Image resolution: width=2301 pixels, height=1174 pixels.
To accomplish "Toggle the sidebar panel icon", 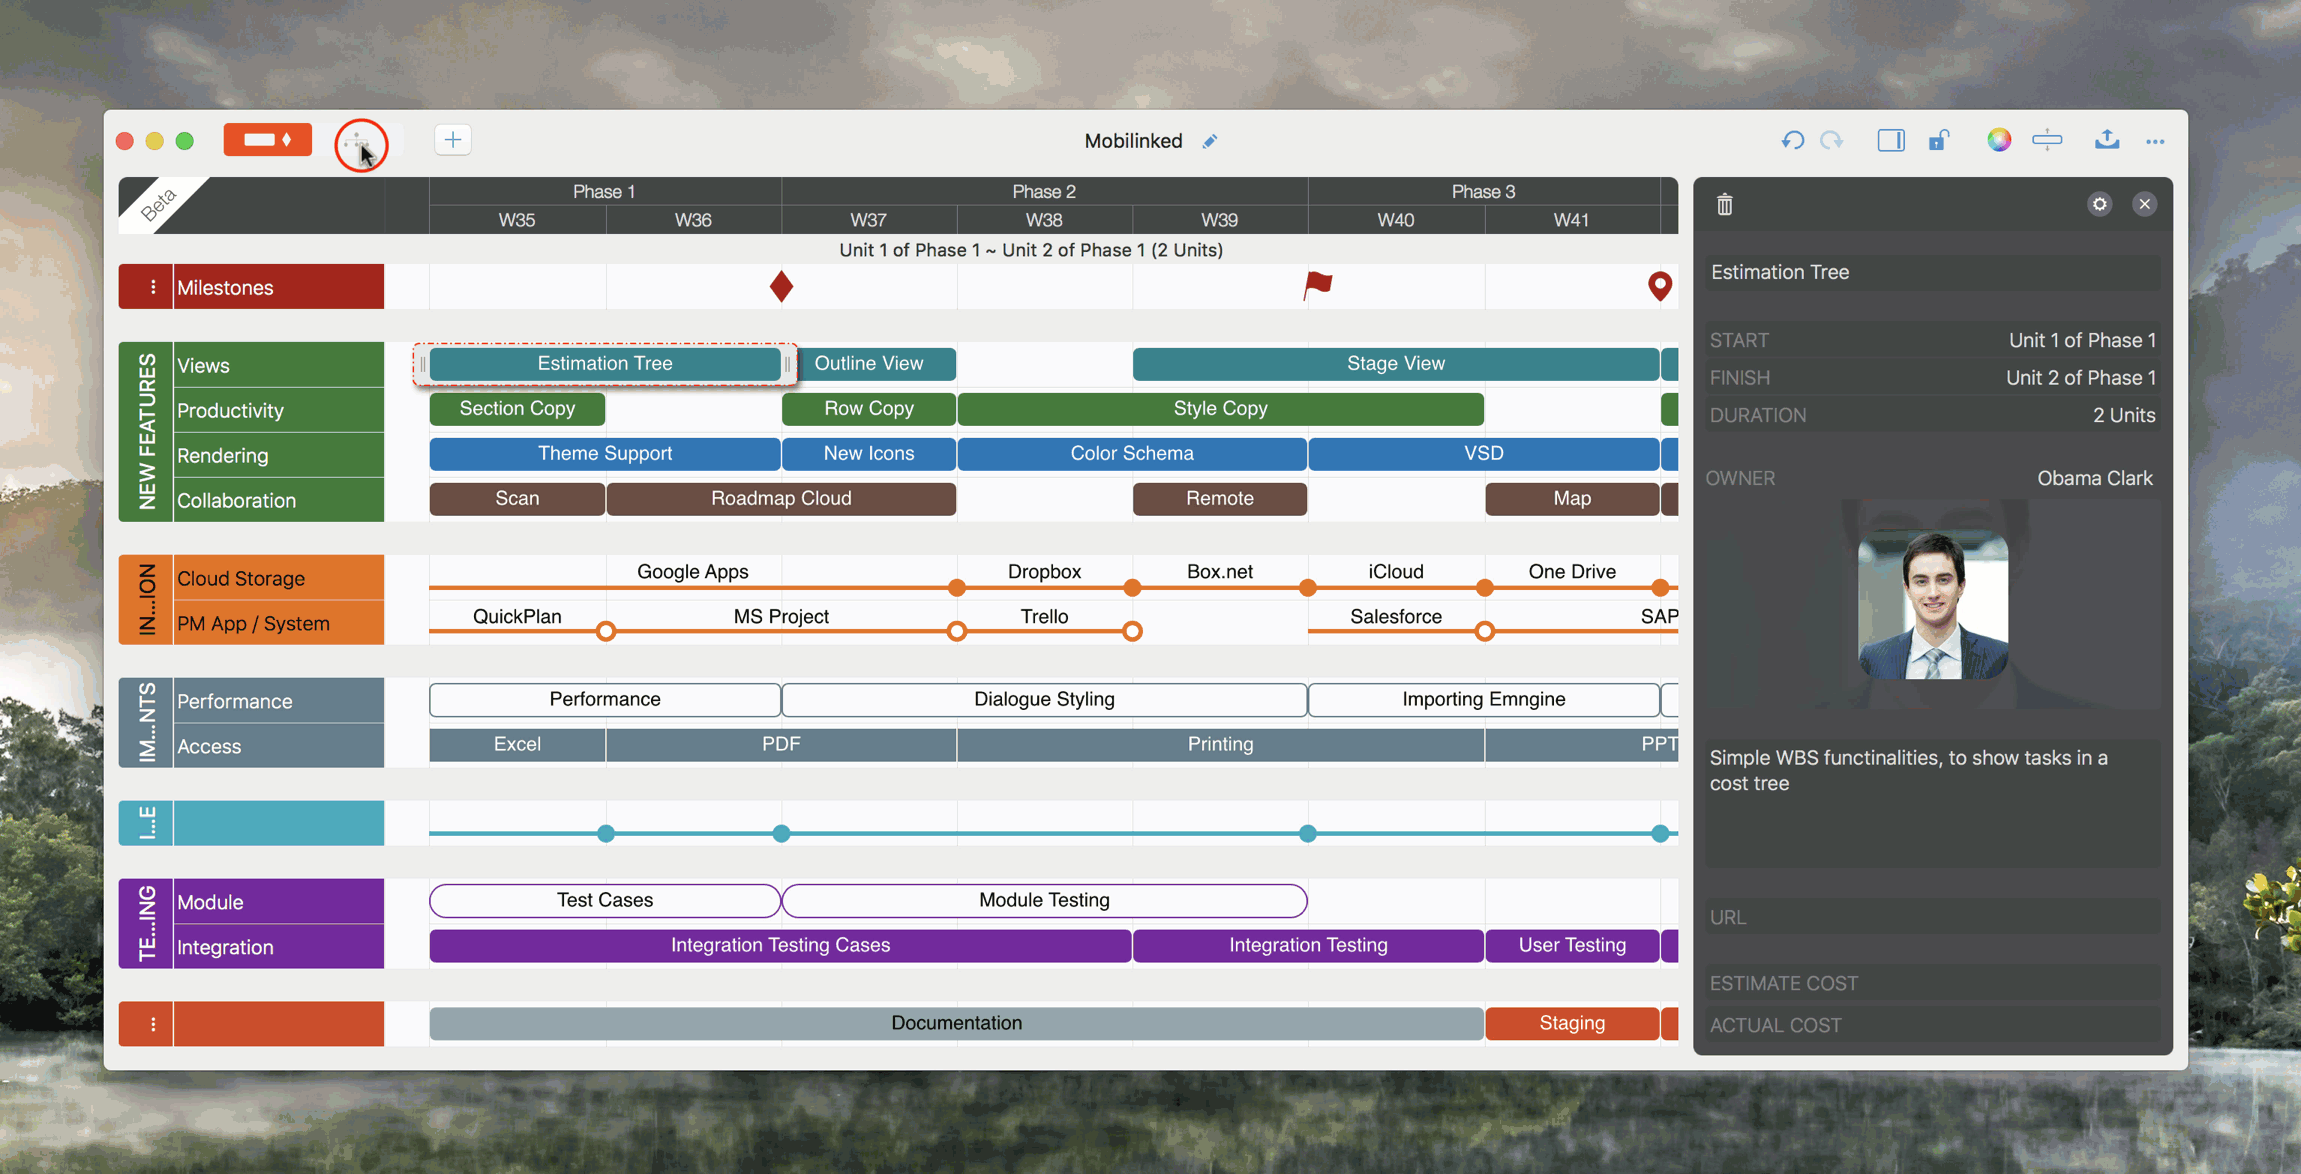I will click(1890, 140).
